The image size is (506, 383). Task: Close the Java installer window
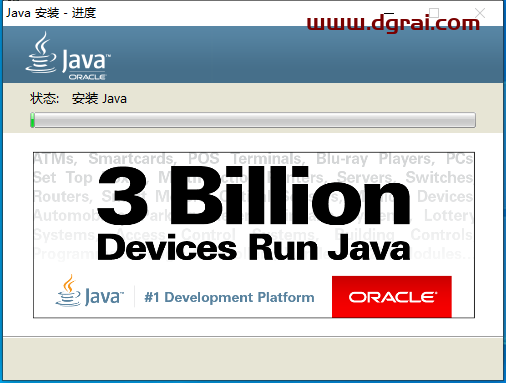click(480, 13)
